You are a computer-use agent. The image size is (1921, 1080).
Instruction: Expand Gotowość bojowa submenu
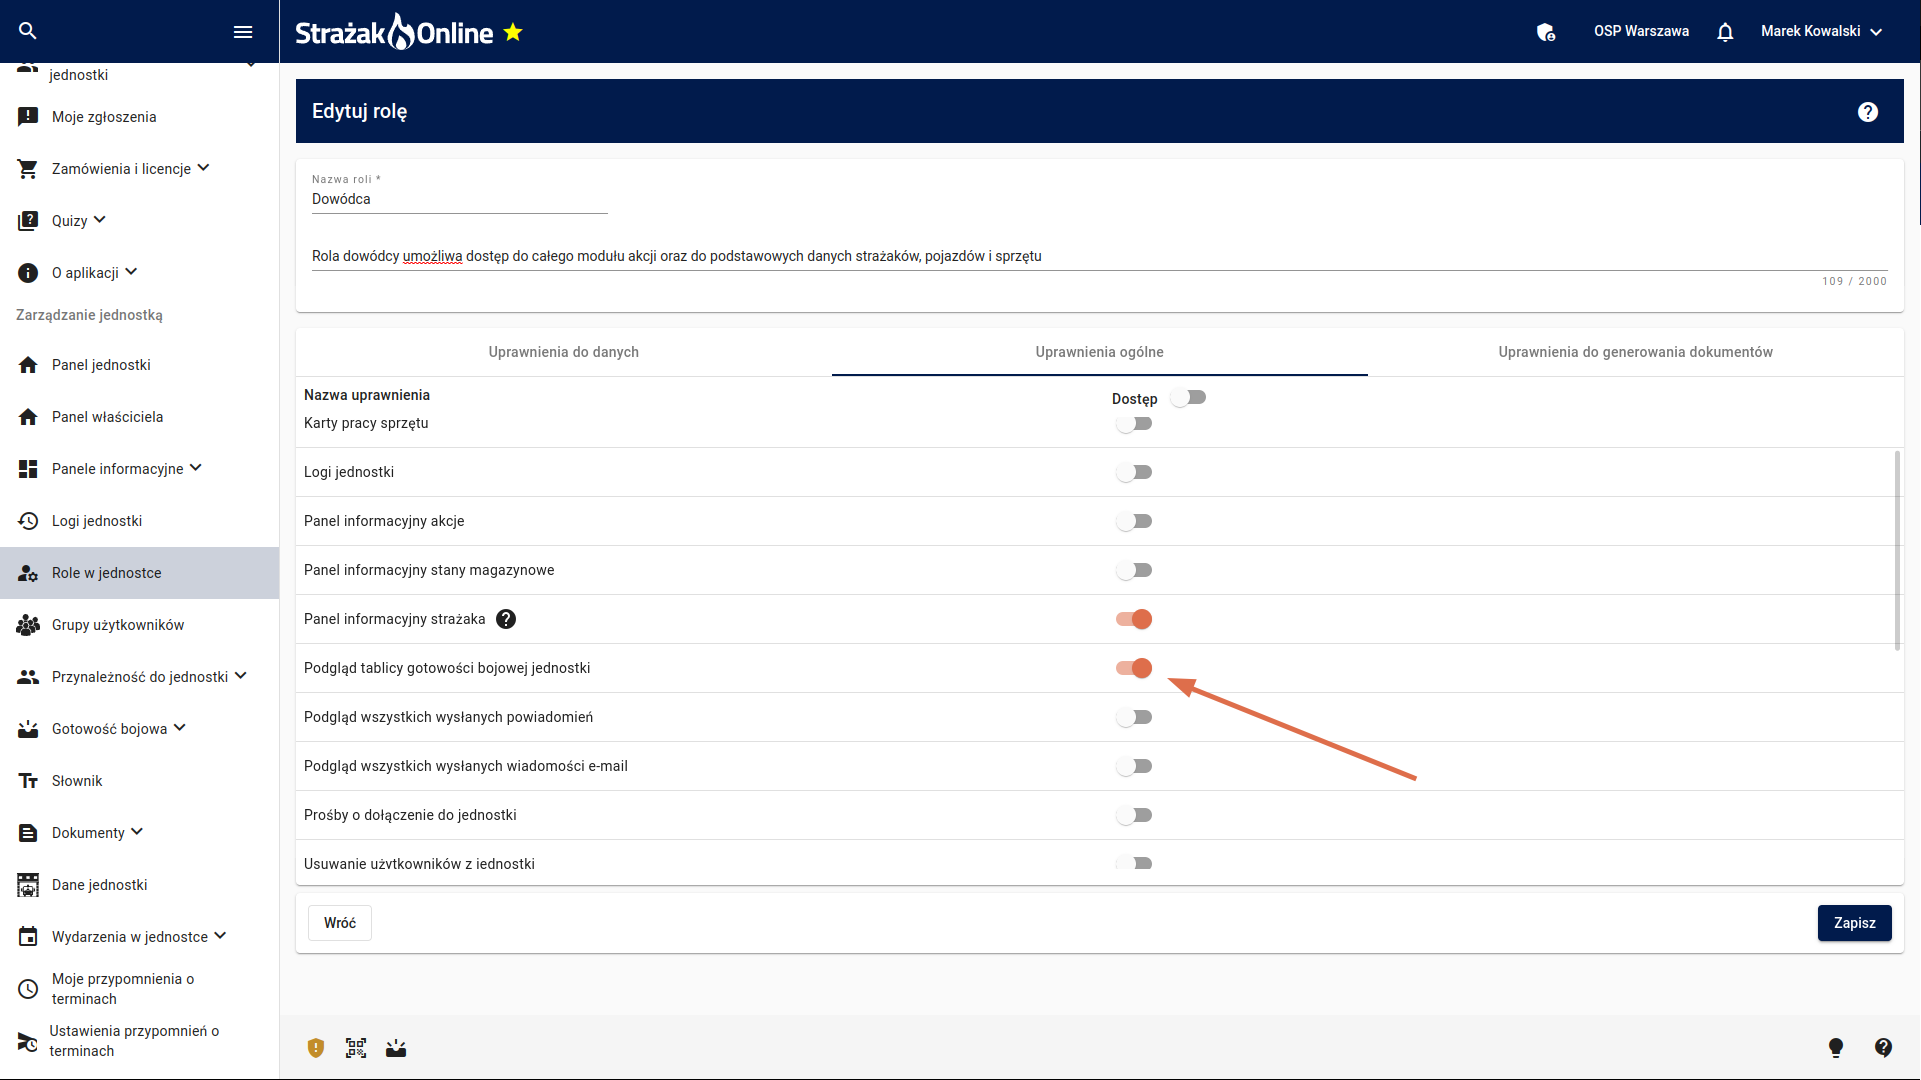point(180,728)
